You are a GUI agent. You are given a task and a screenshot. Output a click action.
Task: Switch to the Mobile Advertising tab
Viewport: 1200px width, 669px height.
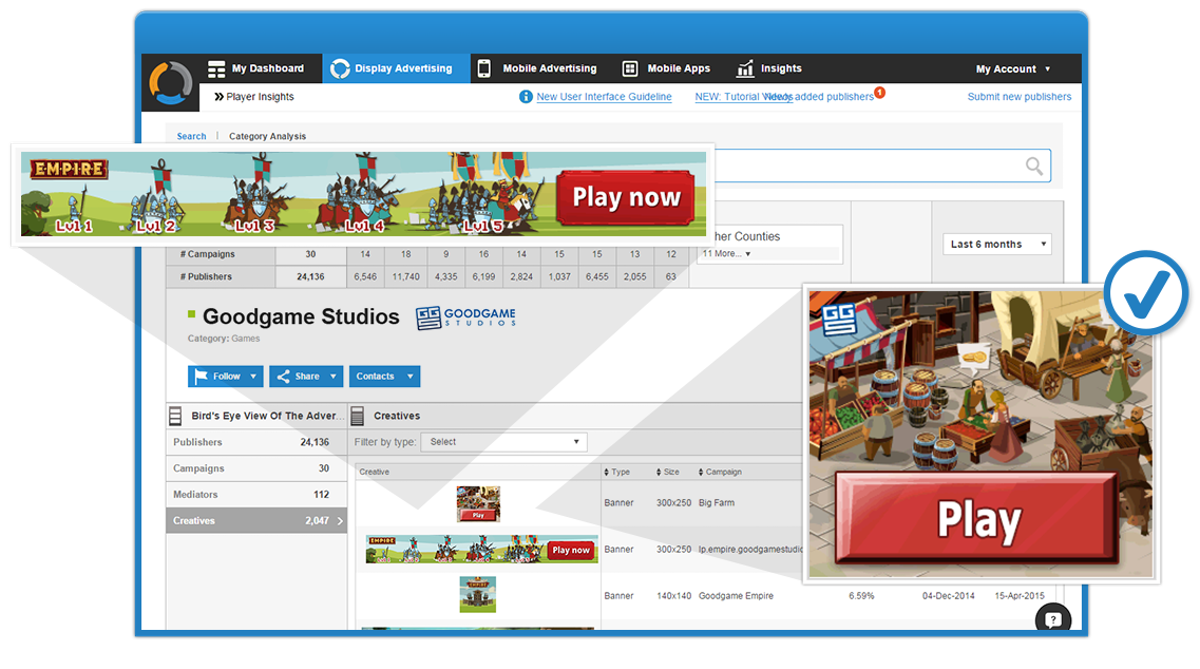537,69
